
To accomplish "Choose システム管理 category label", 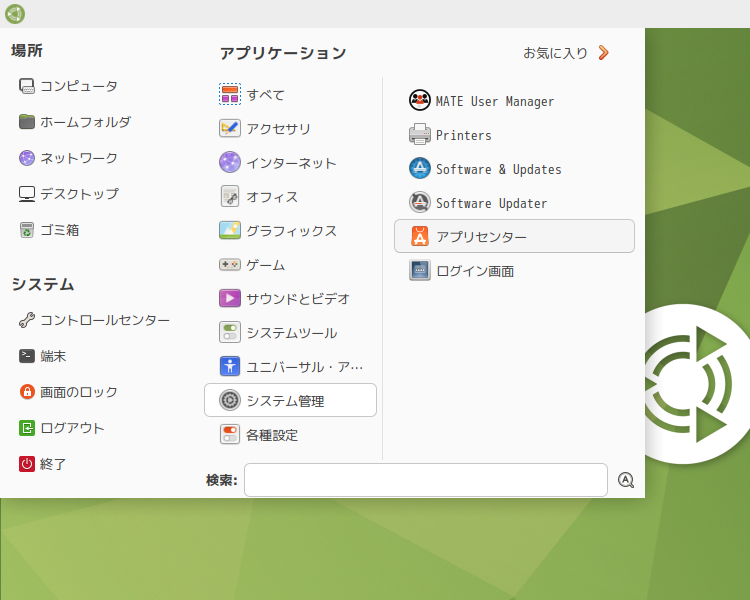I will pyautogui.click(x=286, y=400).
